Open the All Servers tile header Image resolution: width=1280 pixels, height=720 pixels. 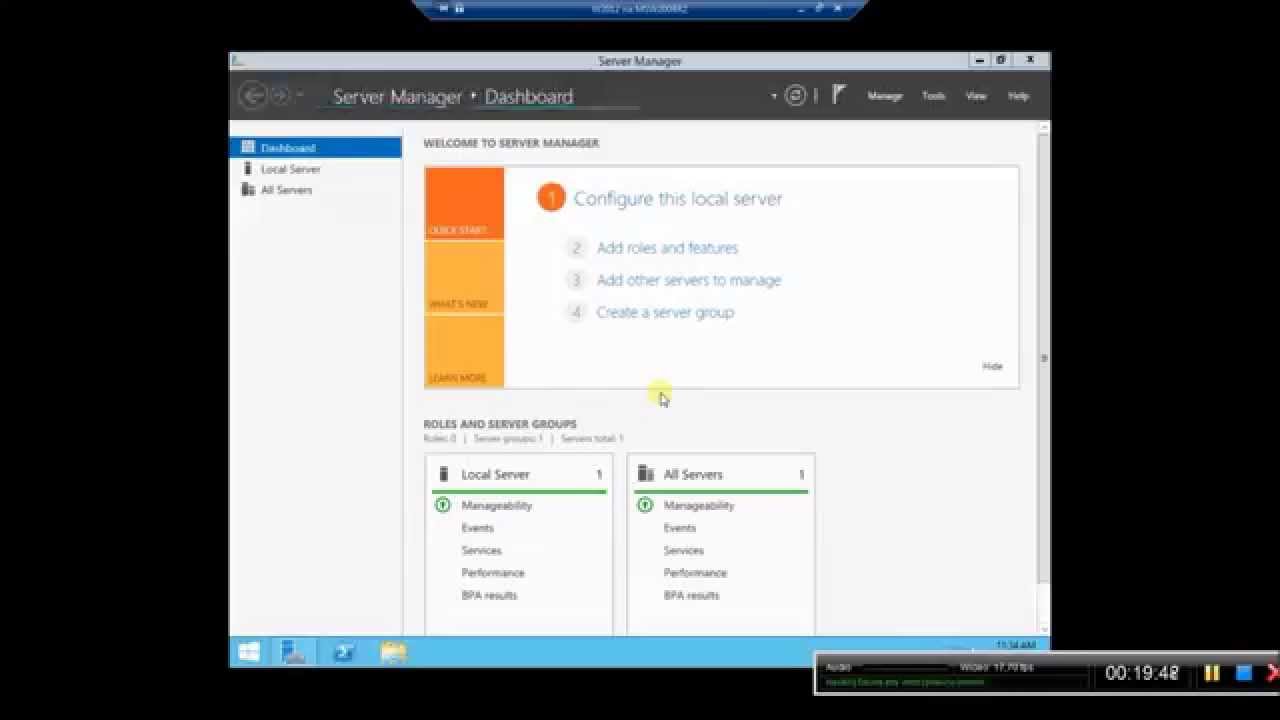click(x=721, y=474)
